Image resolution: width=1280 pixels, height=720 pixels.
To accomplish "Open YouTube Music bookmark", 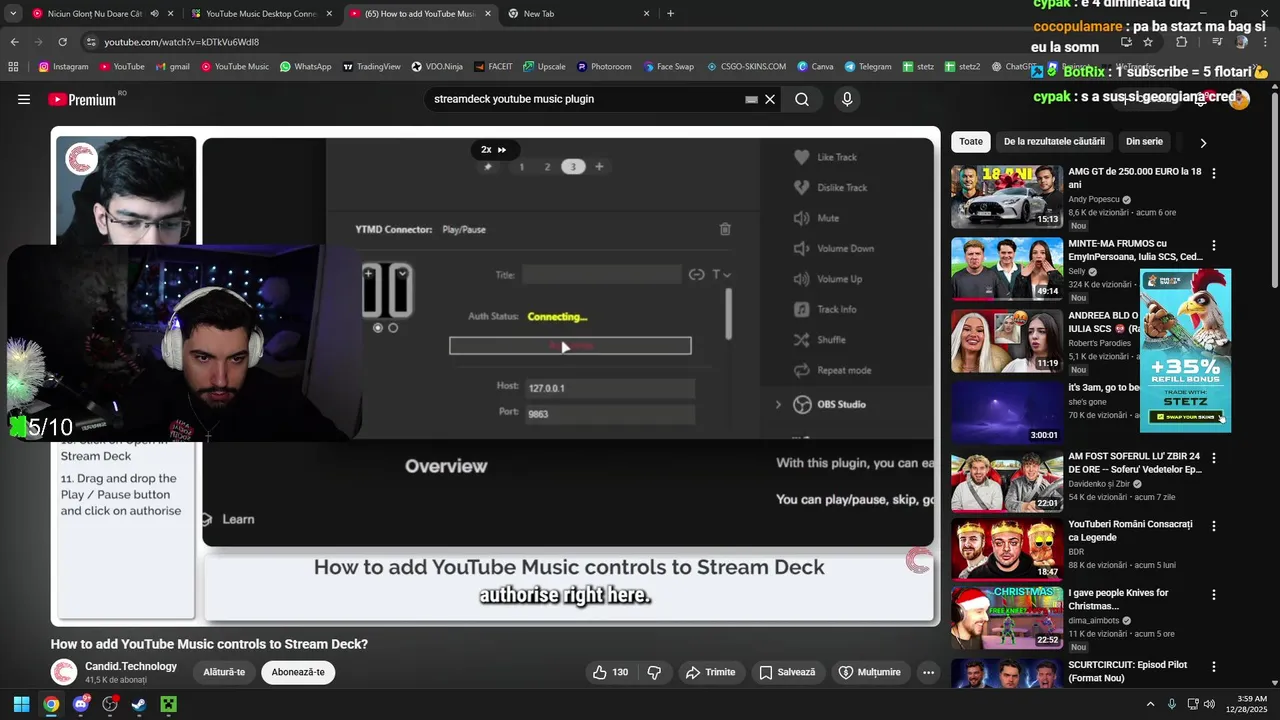I will (x=235, y=66).
